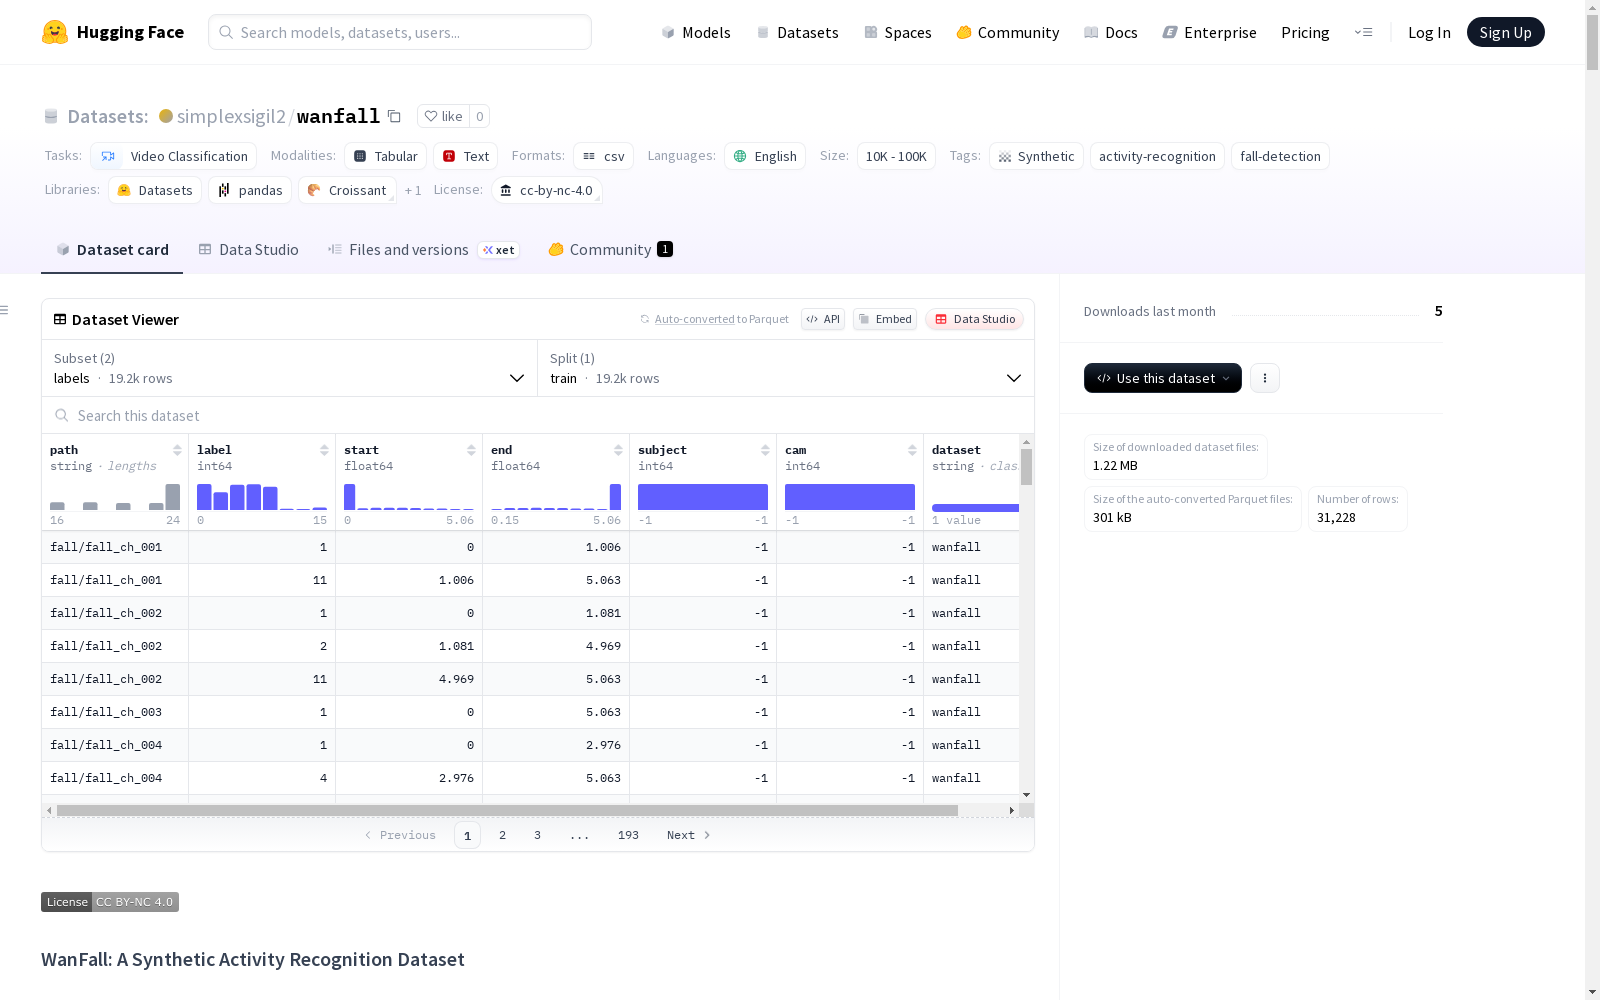1600x1000 pixels.
Task: Click the label column histogram
Action: (x=262, y=497)
